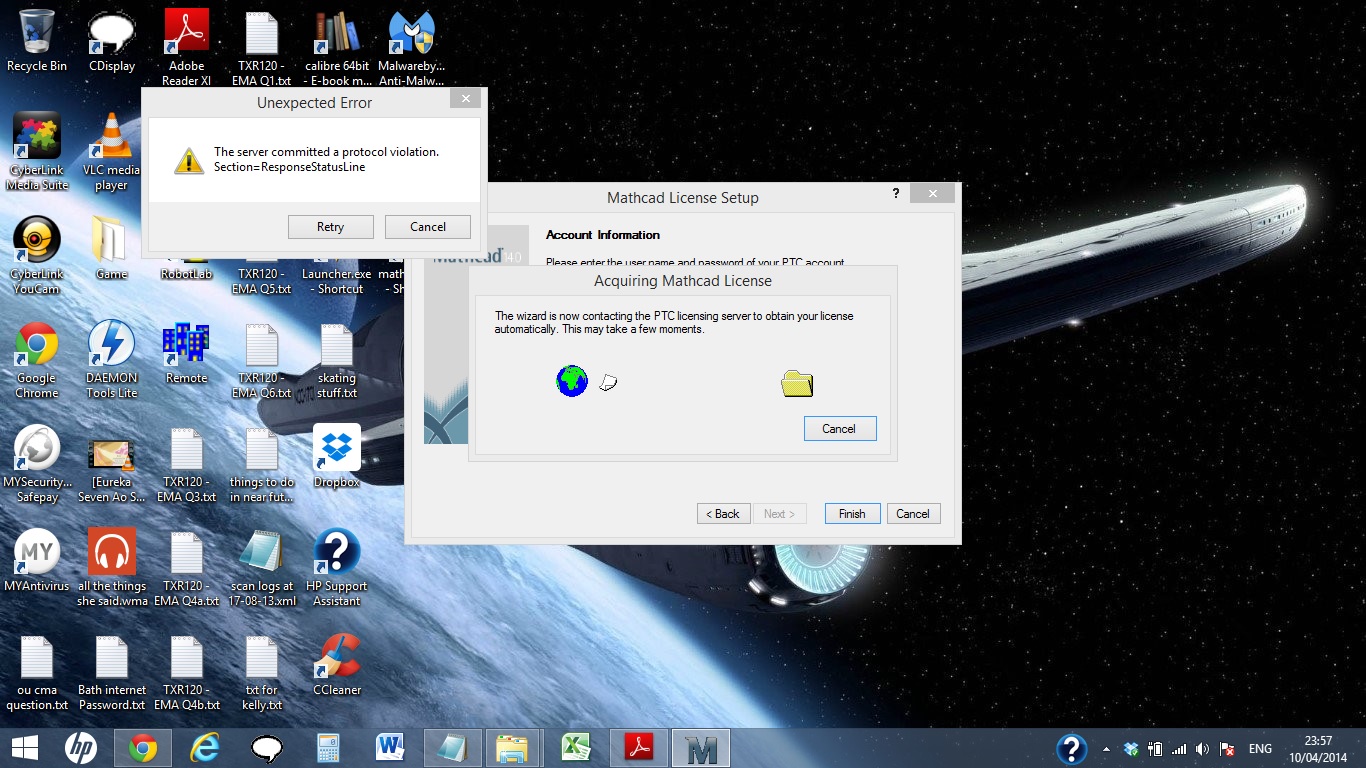
Task: Click Cancel in Mathcad License Setup wizard
Action: tap(913, 514)
